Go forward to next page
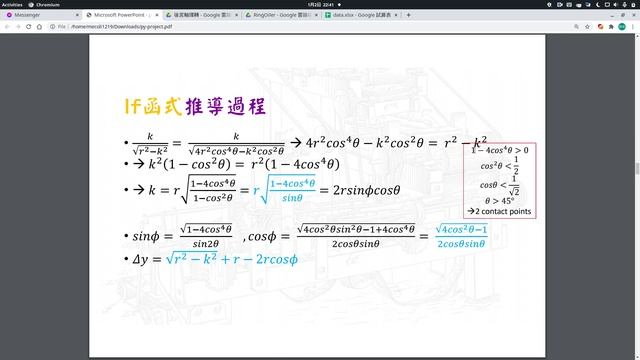This screenshot has height=360, width=640. point(18,27)
